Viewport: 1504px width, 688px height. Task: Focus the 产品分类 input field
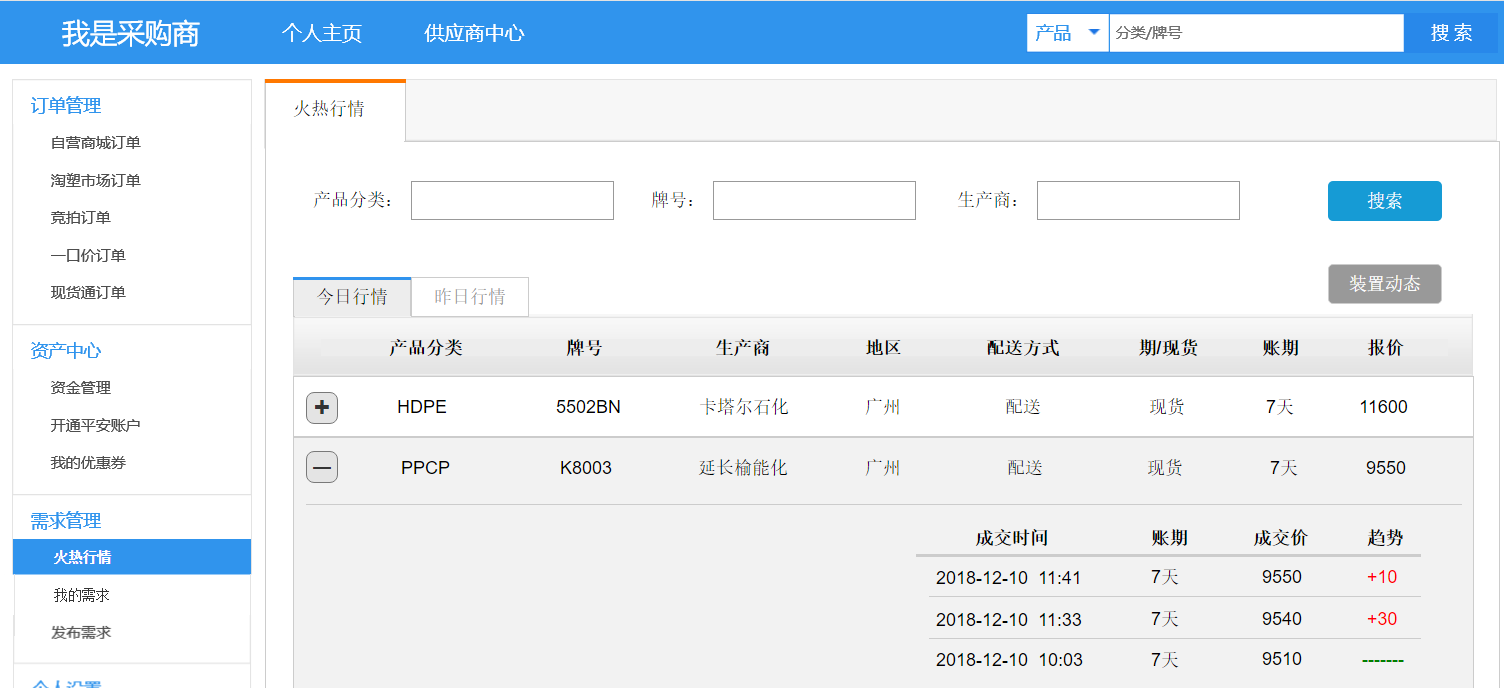[512, 201]
